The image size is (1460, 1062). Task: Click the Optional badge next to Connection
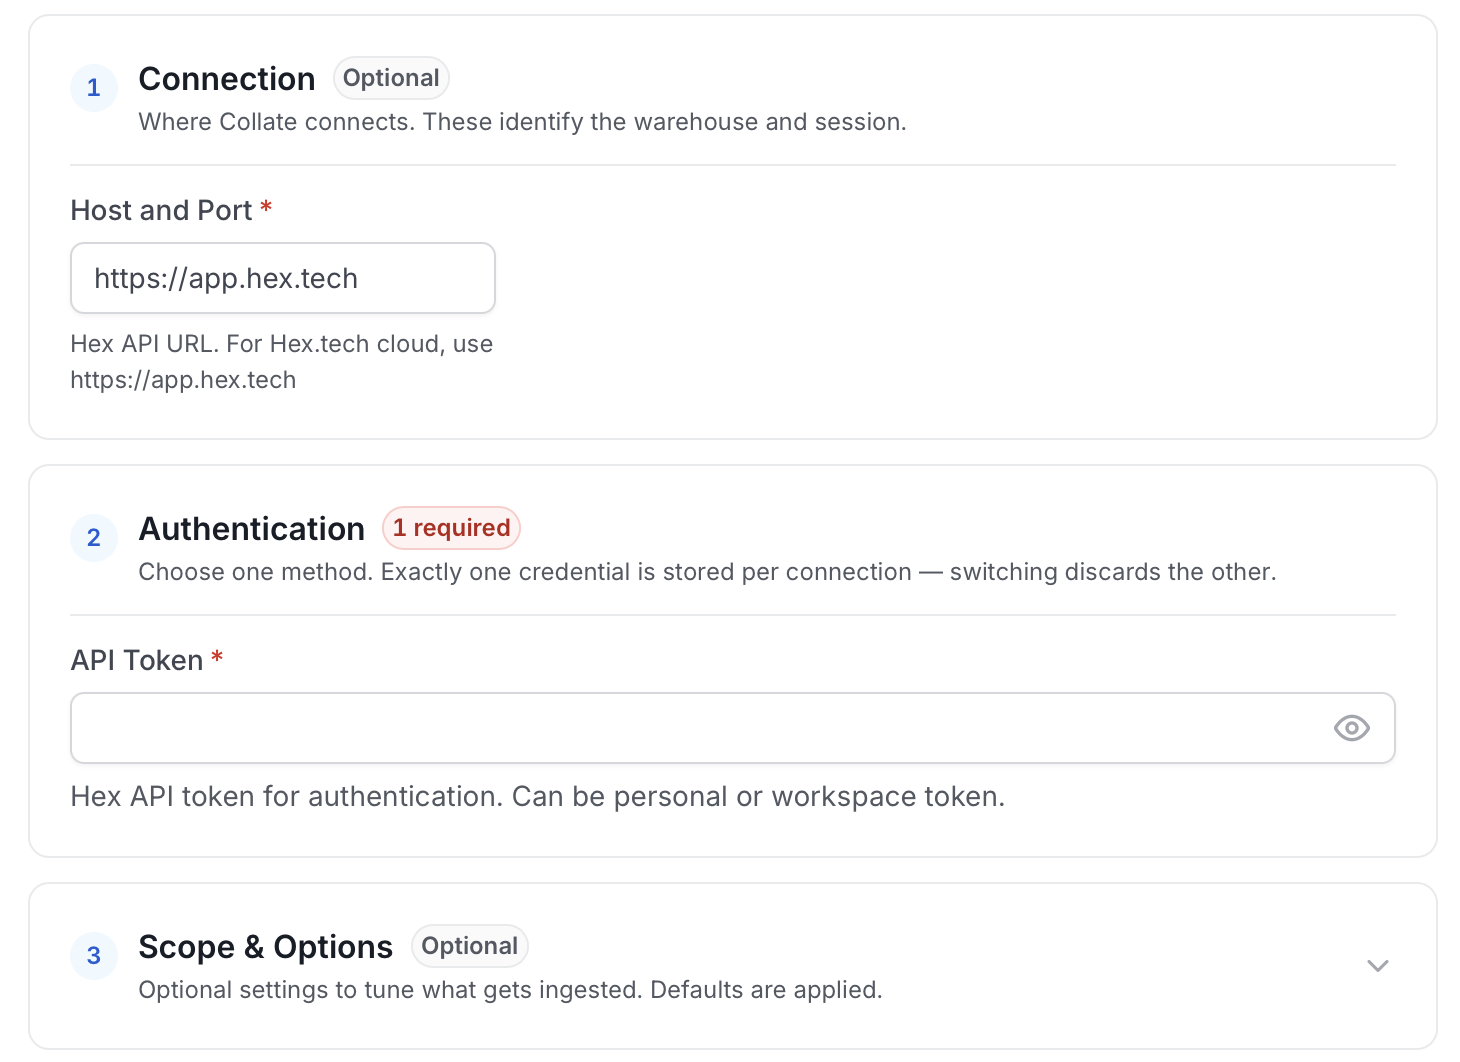391,78
